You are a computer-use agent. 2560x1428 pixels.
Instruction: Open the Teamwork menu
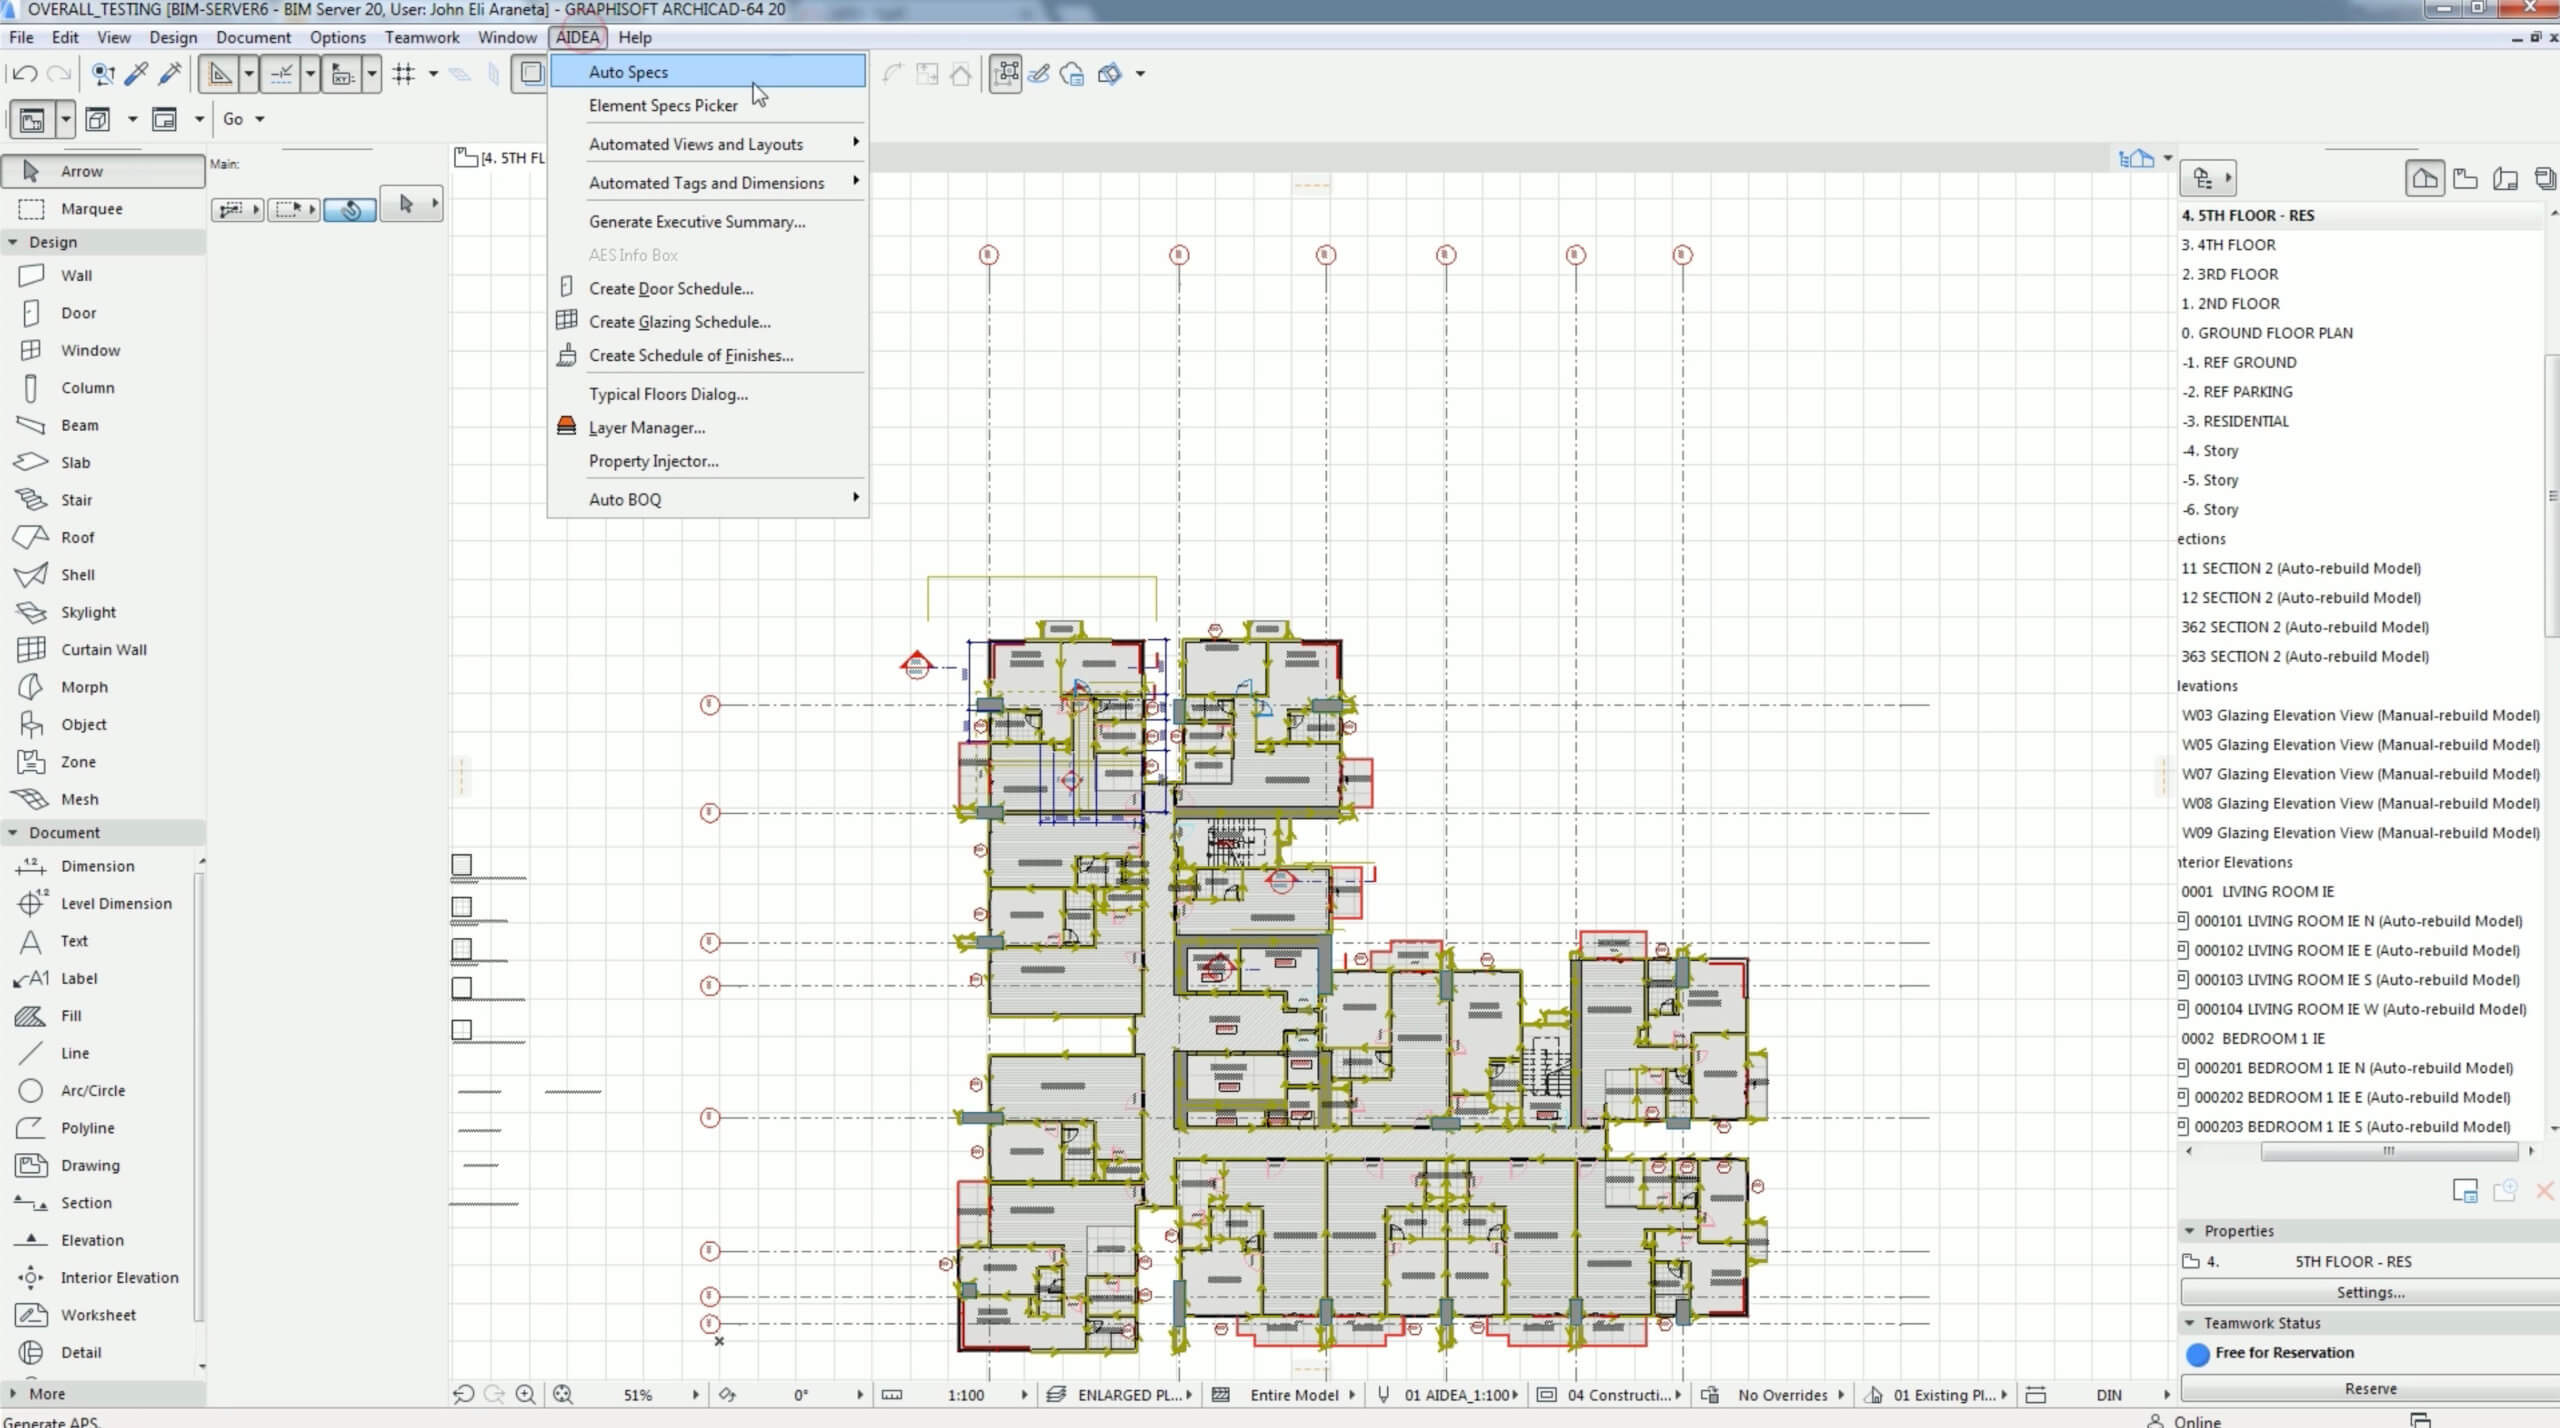[421, 37]
